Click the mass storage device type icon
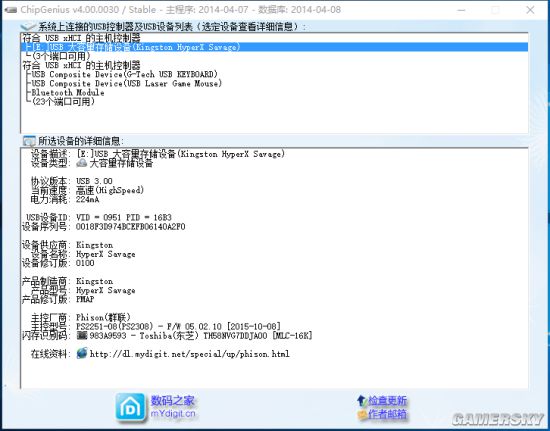This screenshot has height=431, width=550. click(x=82, y=163)
